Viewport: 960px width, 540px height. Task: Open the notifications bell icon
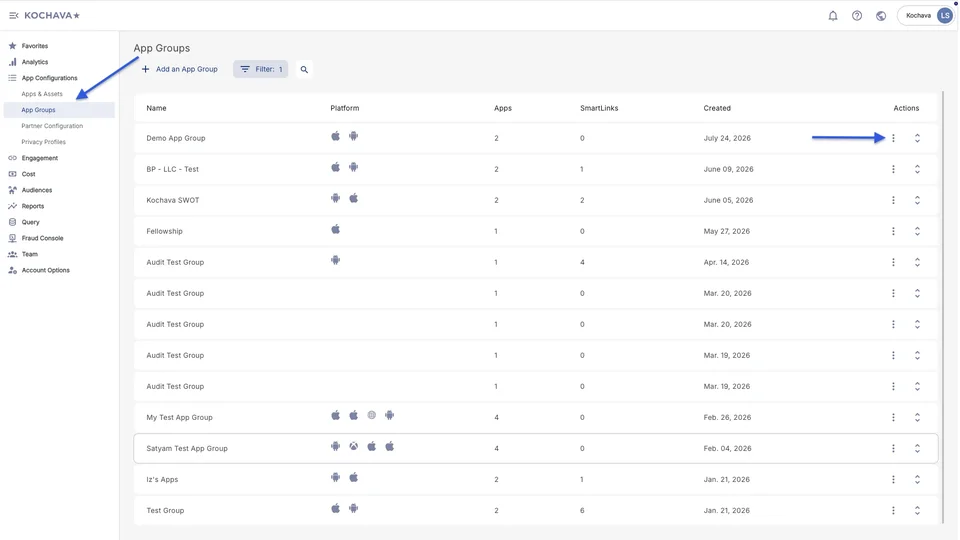point(833,16)
